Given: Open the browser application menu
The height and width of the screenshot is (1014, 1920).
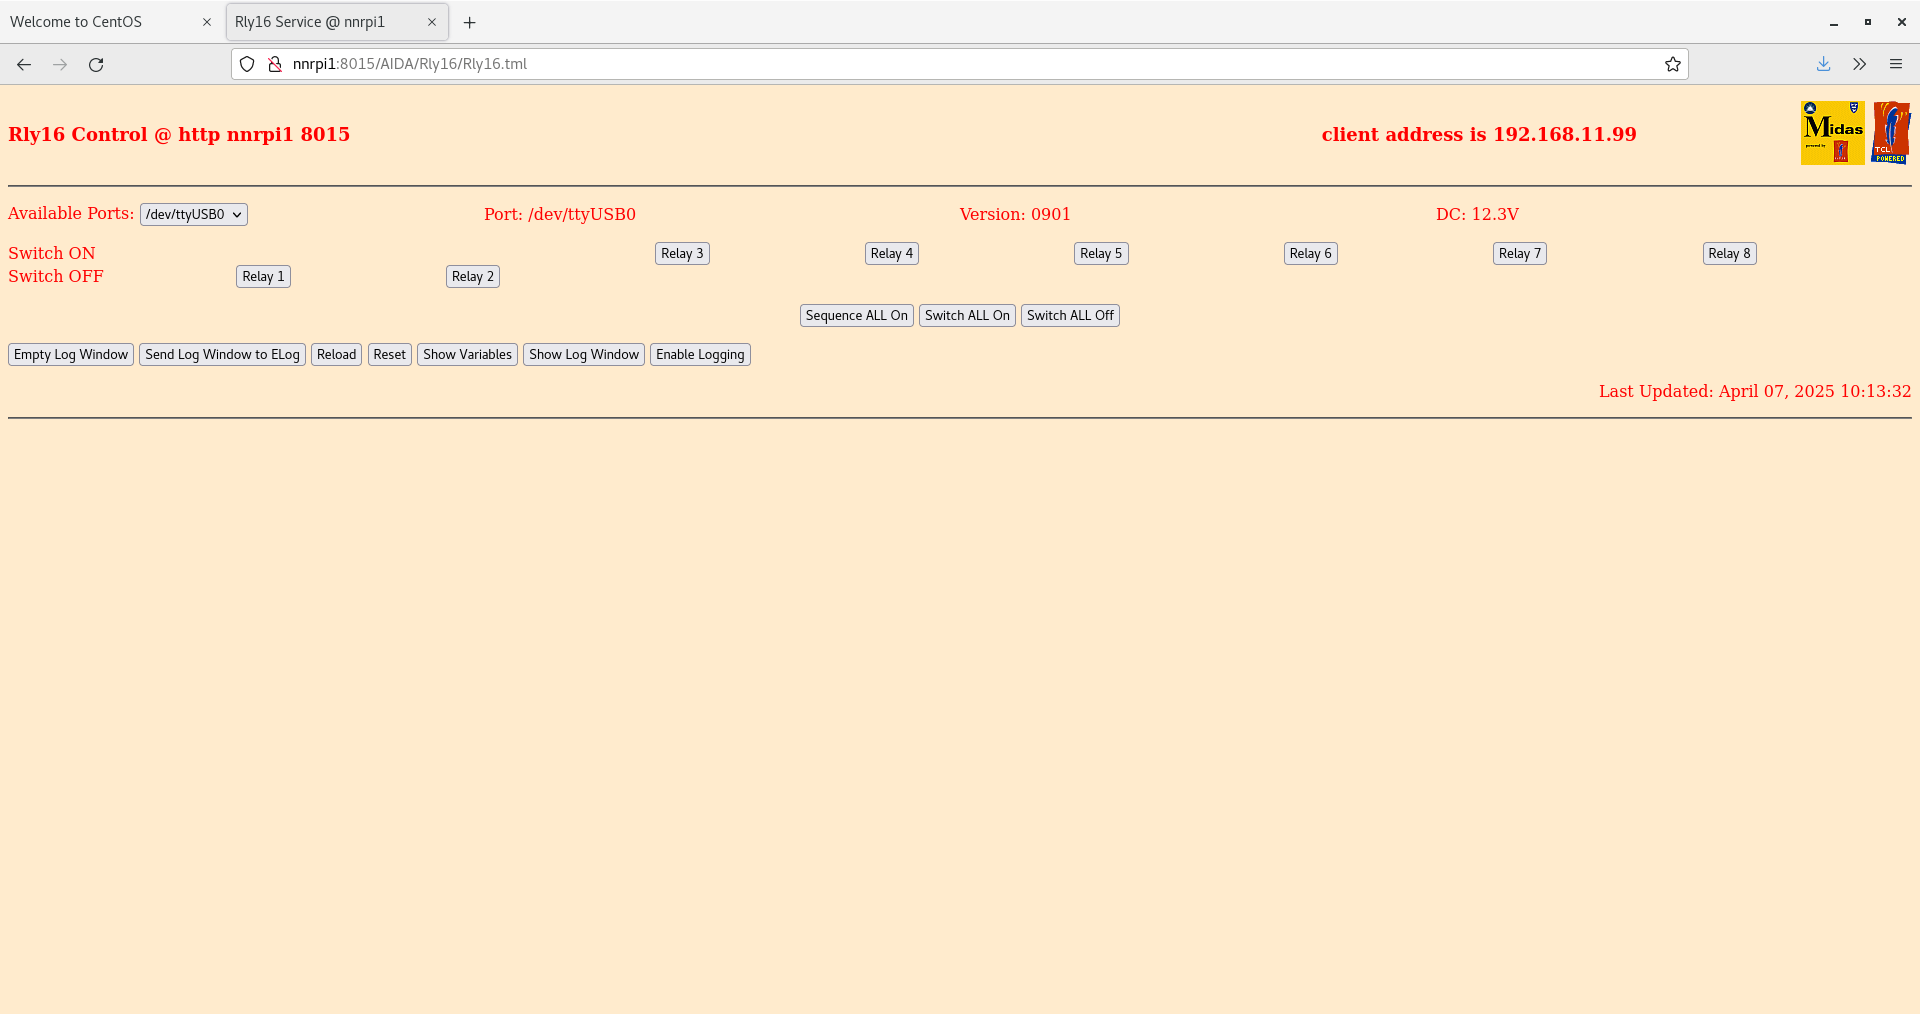Looking at the screenshot, I should [1896, 64].
